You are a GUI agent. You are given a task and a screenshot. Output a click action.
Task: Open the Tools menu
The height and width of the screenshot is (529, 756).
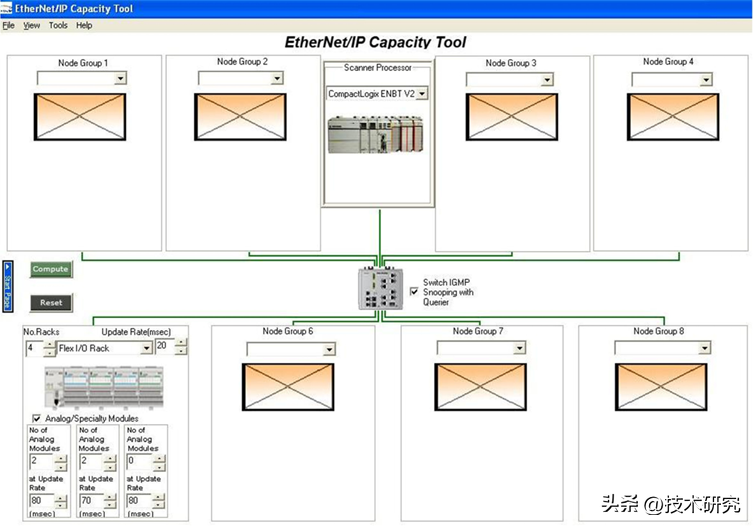click(58, 25)
